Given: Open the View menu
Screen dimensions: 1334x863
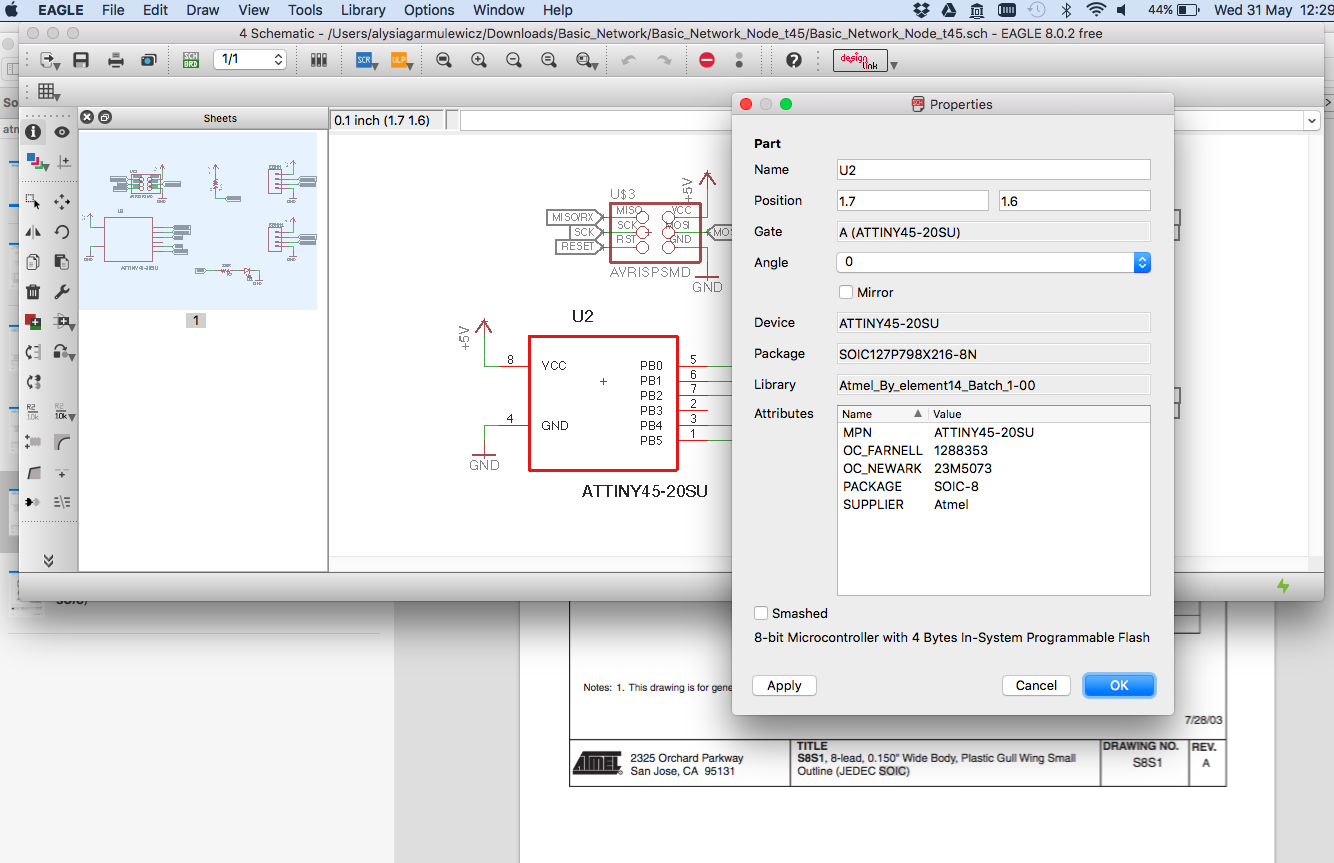Looking at the screenshot, I should 254,10.
